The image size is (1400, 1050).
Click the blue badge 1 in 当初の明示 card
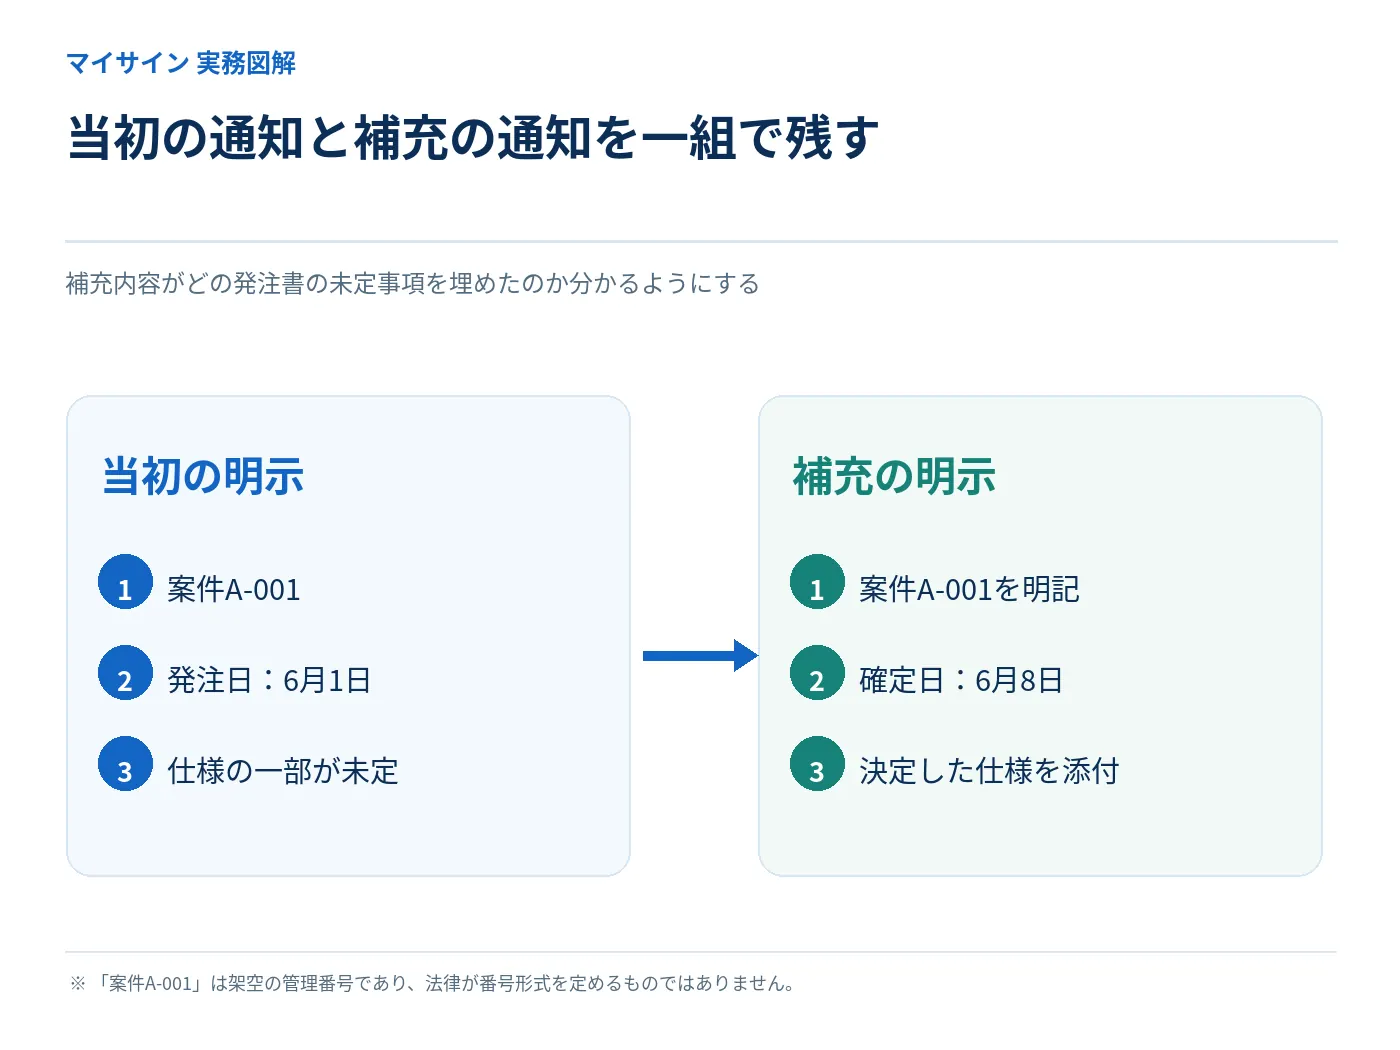(x=125, y=582)
